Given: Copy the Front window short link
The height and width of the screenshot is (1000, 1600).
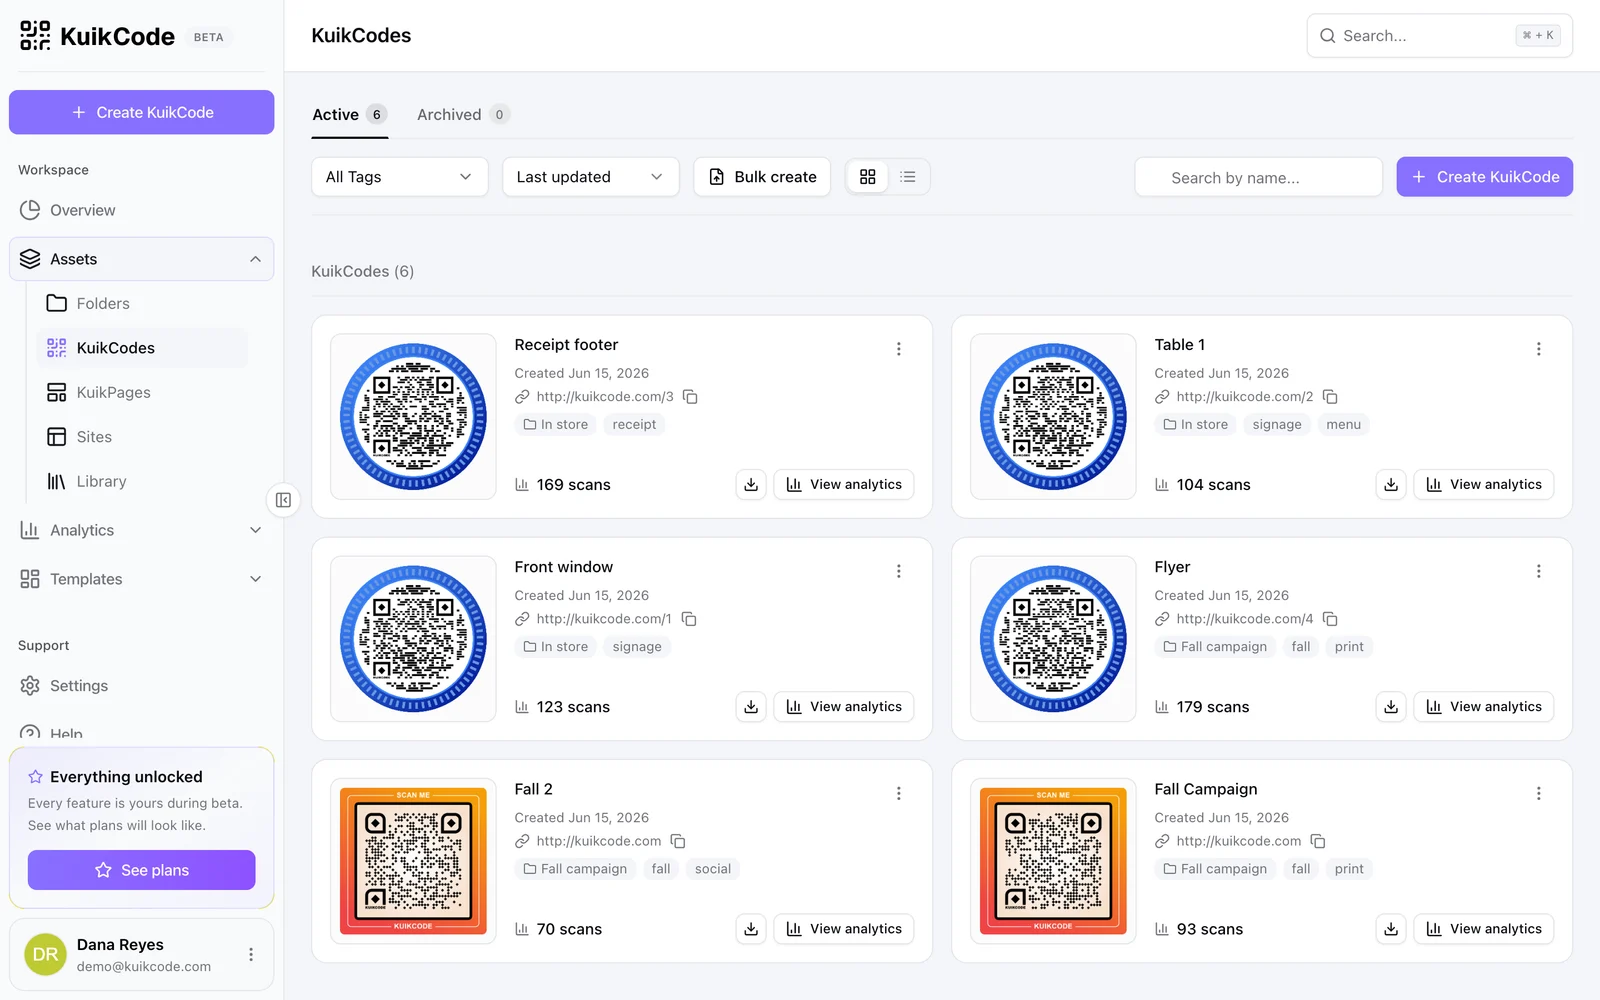Looking at the screenshot, I should (x=689, y=619).
